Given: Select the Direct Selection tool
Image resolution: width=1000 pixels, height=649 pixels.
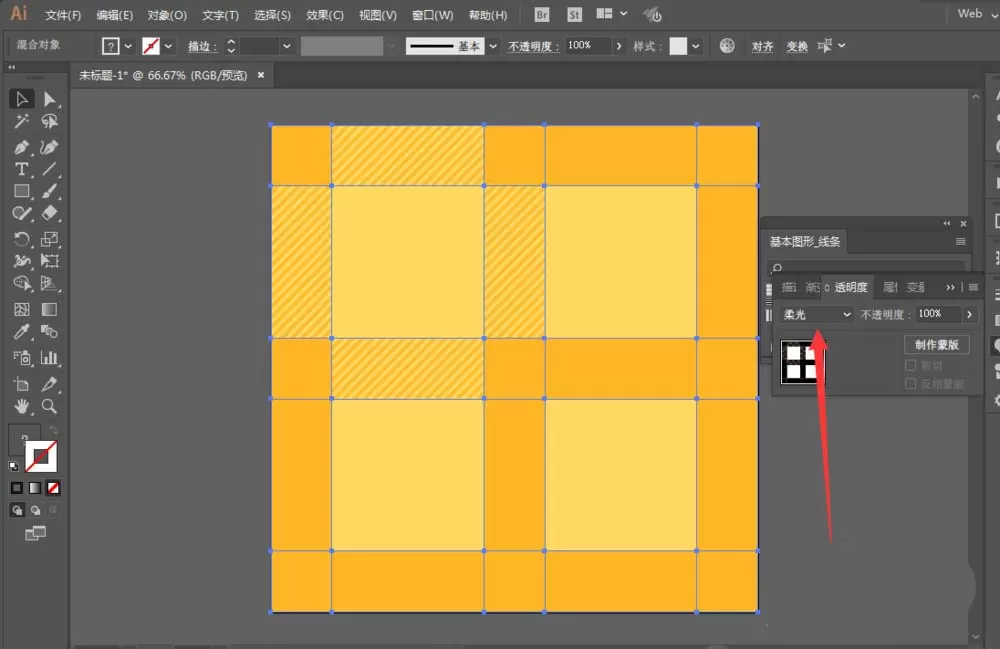Looking at the screenshot, I should point(49,99).
